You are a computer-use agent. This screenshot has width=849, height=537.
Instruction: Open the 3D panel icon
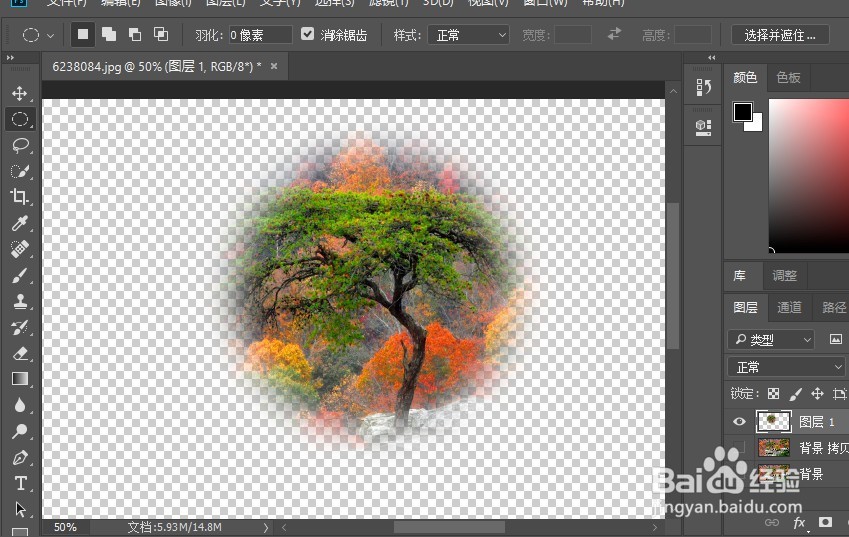pos(703,128)
